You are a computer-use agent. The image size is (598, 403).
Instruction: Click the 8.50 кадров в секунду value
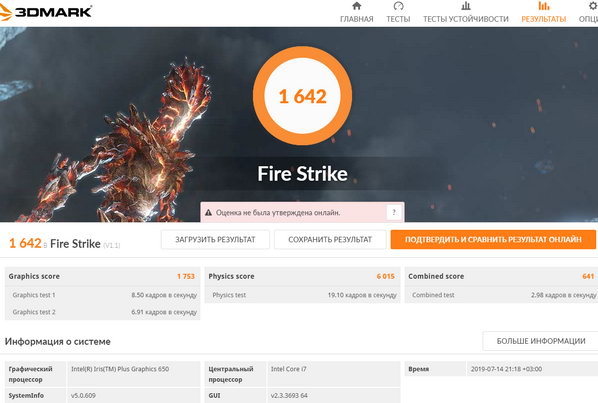click(x=164, y=295)
